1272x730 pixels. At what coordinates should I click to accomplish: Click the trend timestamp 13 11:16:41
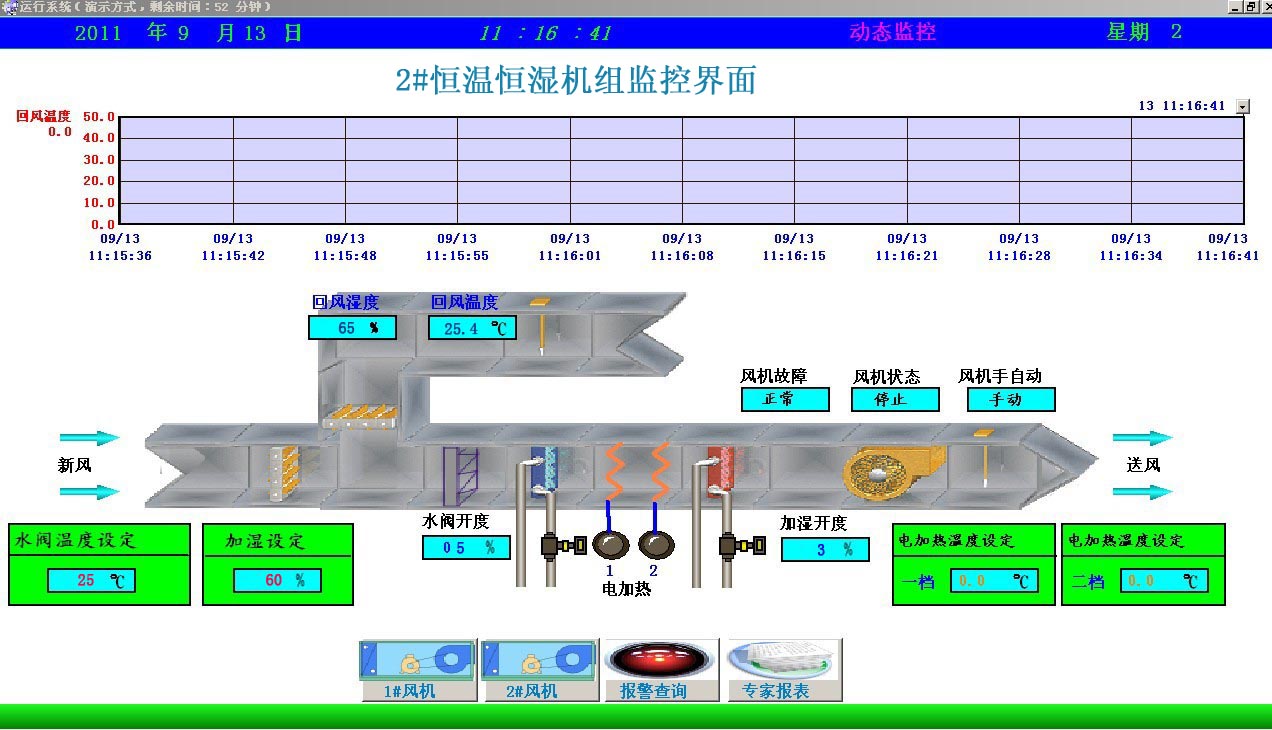tap(1182, 106)
